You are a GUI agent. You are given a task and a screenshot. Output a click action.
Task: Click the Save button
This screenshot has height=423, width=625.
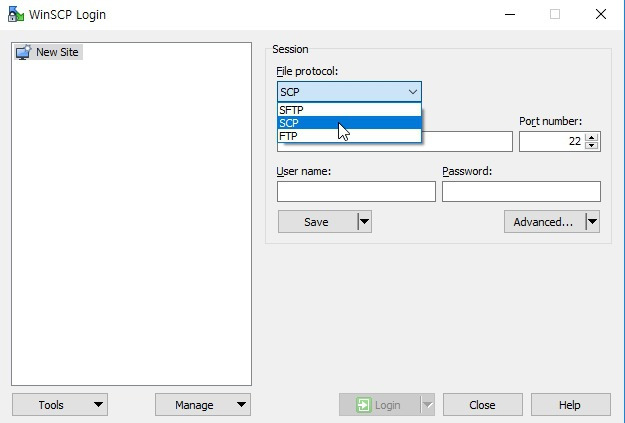pyautogui.click(x=317, y=222)
